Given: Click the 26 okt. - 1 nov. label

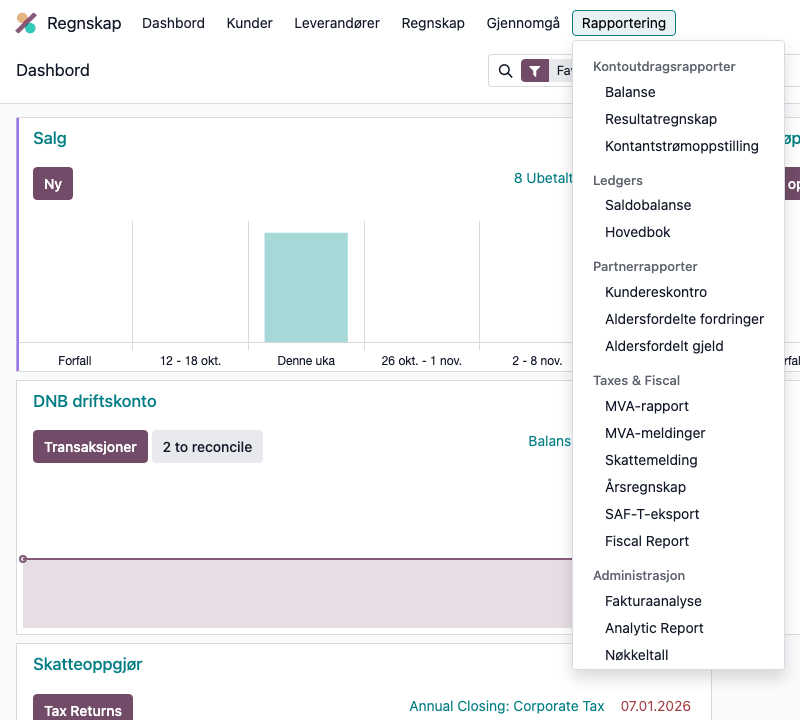Looking at the screenshot, I should (x=421, y=361).
